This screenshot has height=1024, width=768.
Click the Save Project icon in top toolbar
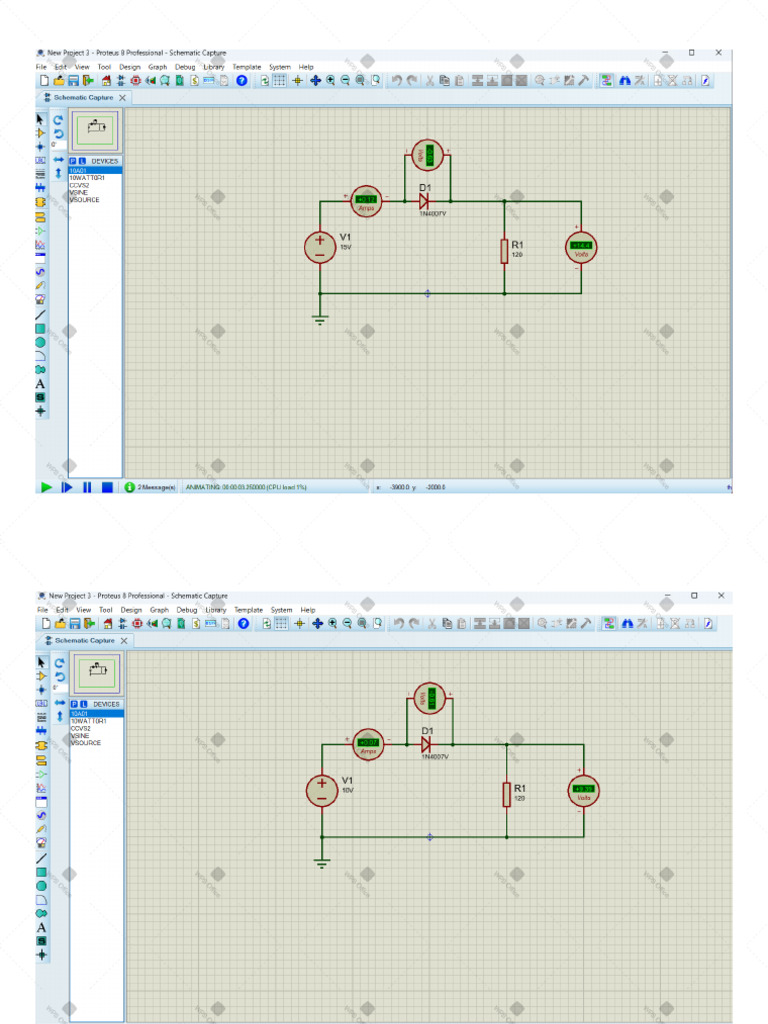point(73,80)
